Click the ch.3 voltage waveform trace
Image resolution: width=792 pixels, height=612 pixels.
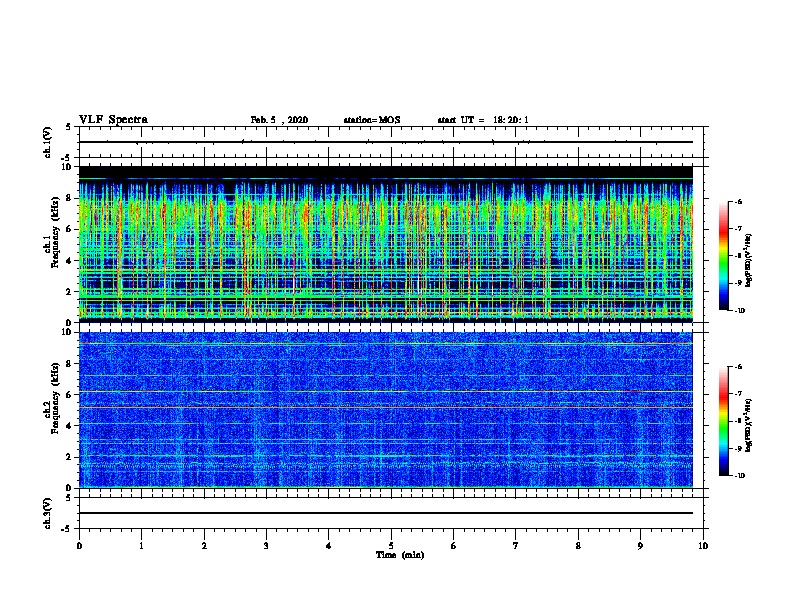[x=386, y=513]
